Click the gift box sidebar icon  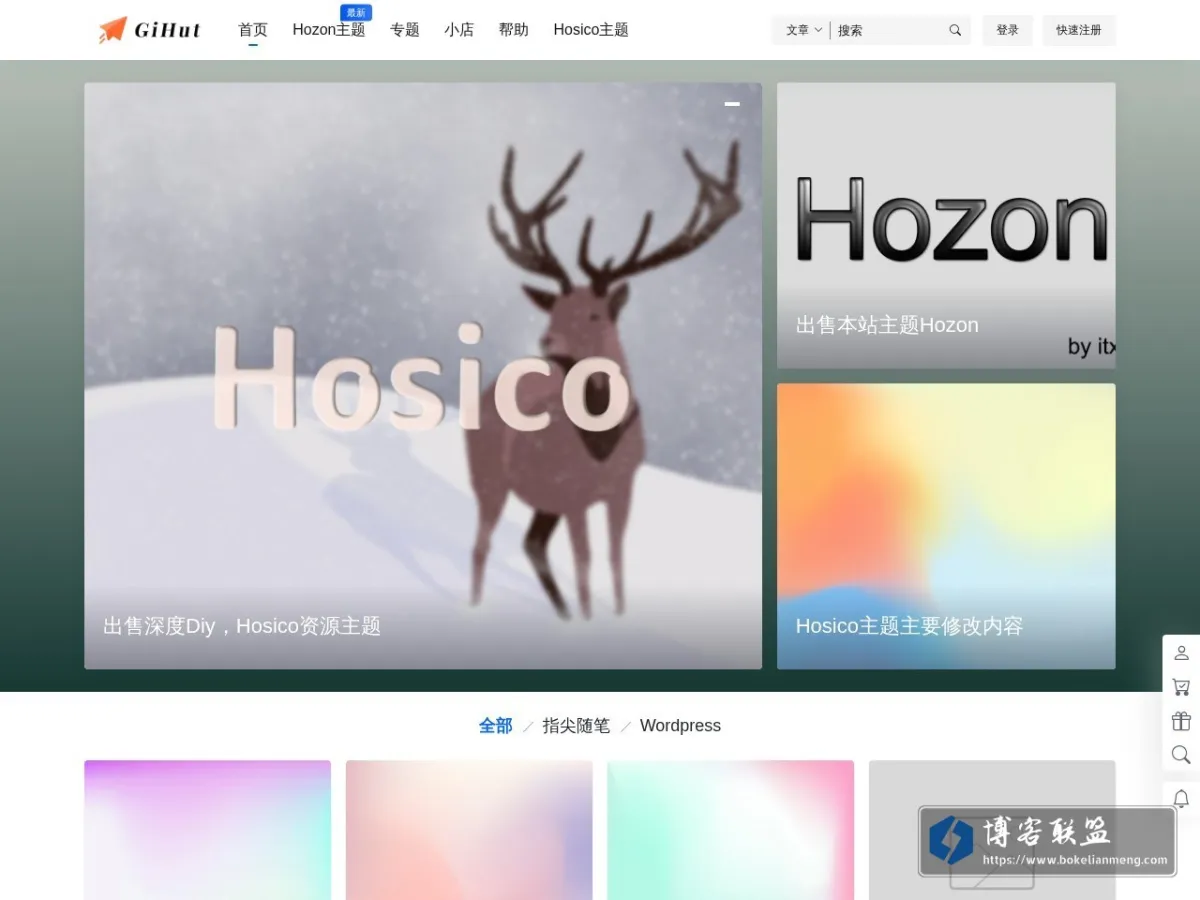(1181, 721)
